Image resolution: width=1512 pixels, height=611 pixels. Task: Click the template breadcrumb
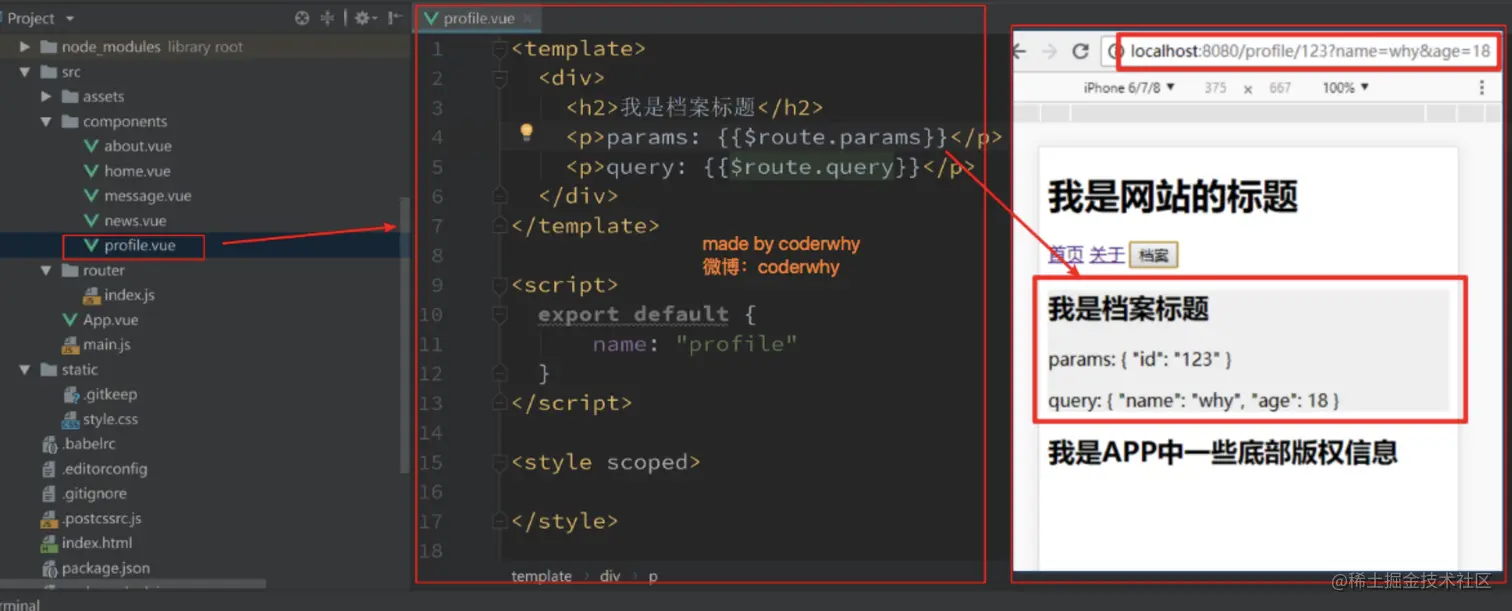tap(541, 576)
